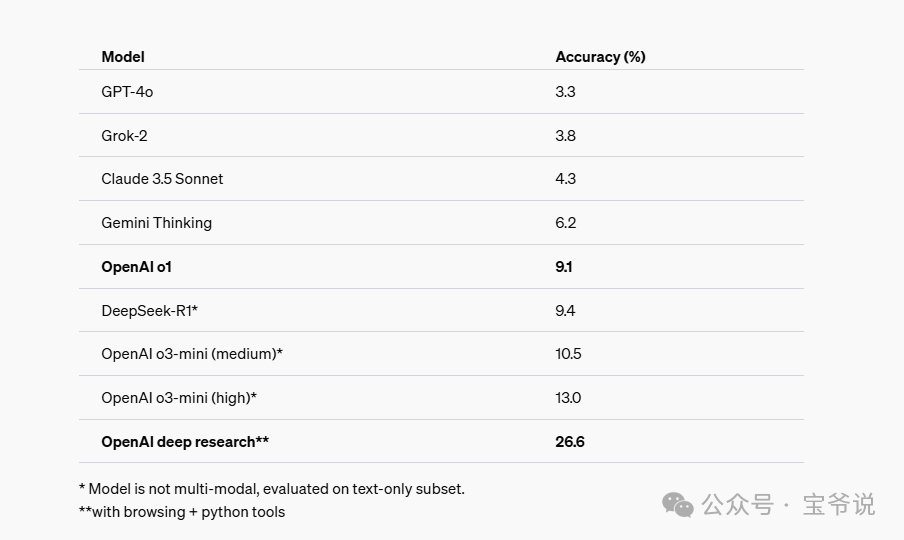Click the browsing + python tools footnote
This screenshot has height=540, width=904.
tap(182, 512)
